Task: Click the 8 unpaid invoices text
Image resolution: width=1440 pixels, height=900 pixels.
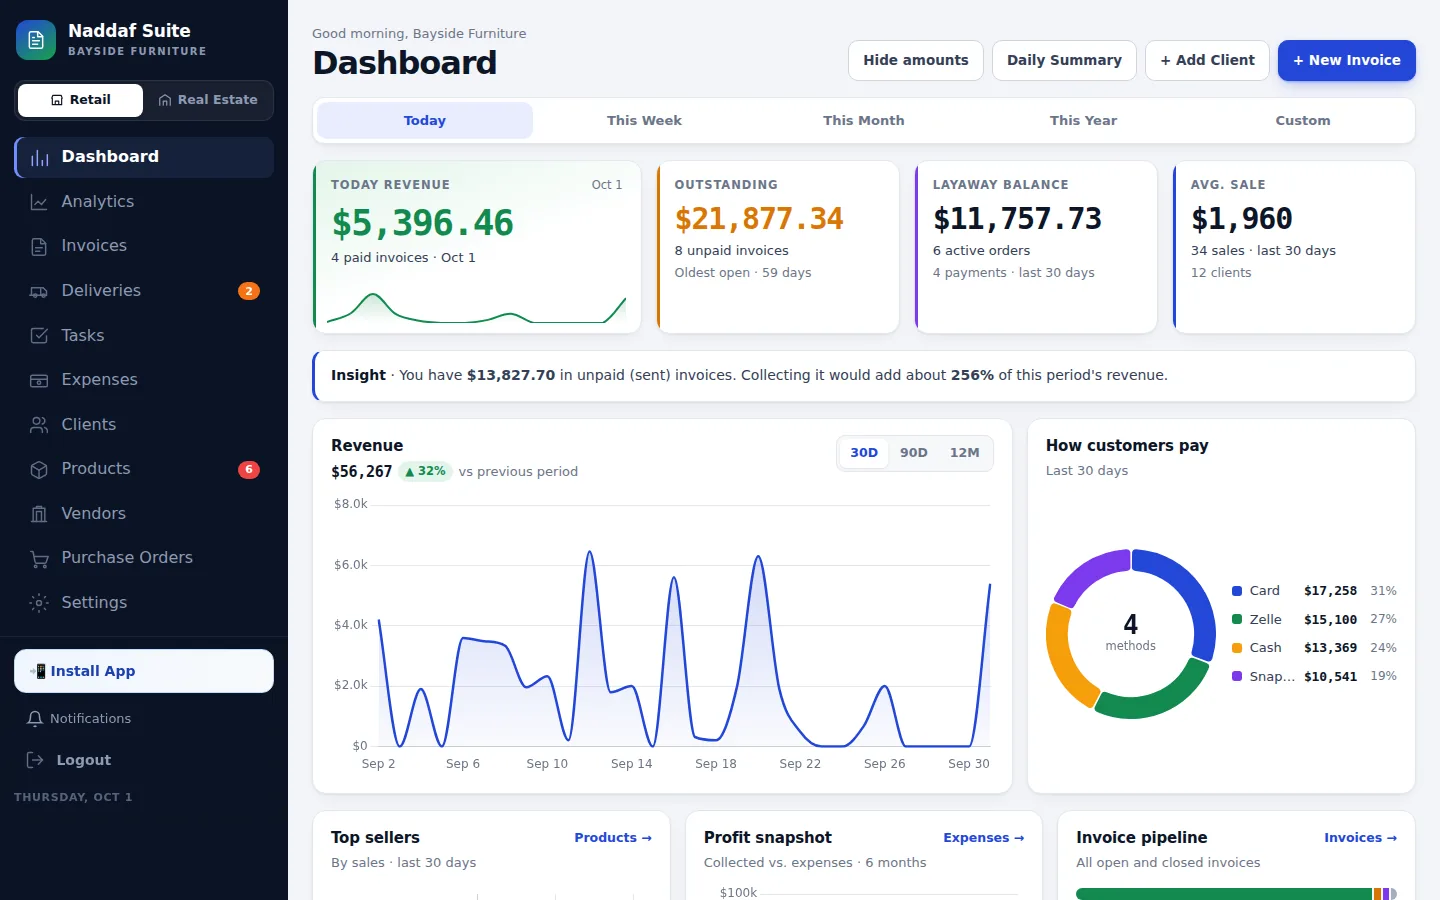Action: tap(731, 251)
